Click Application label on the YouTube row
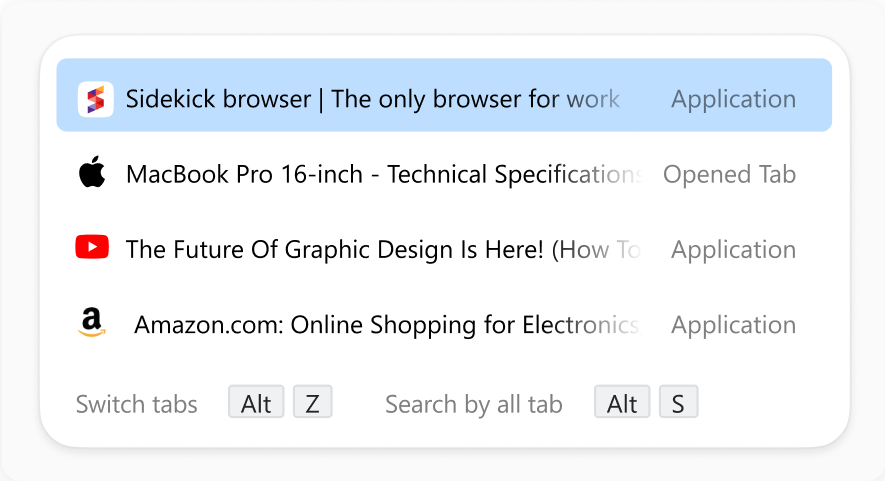 pos(733,250)
